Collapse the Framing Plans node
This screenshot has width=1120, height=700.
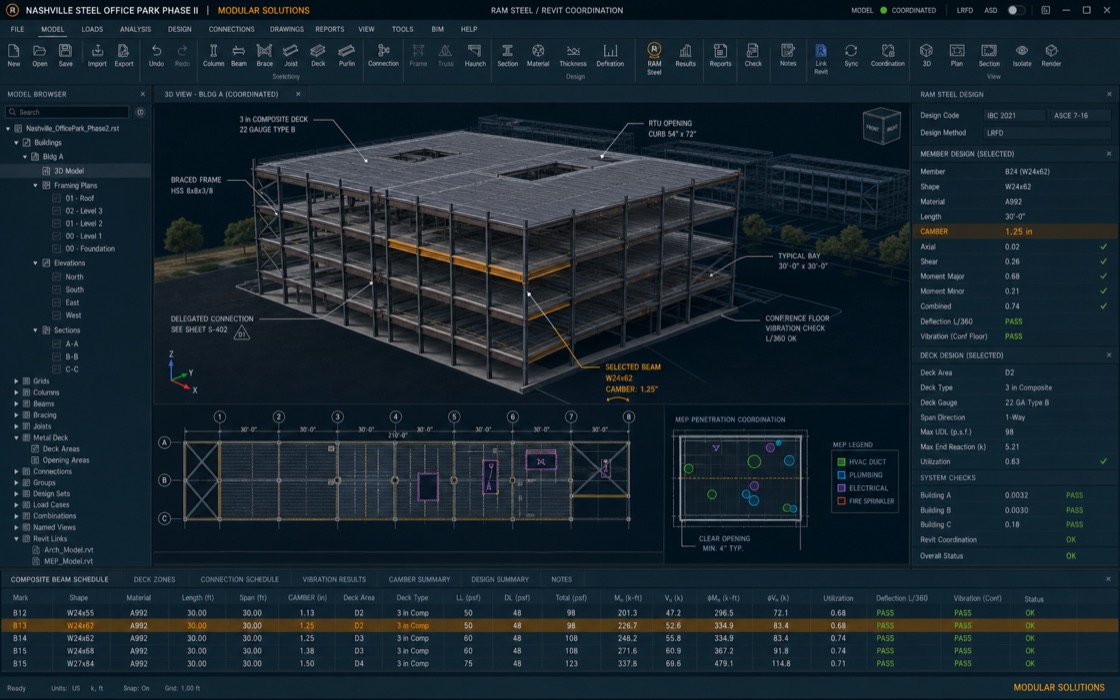(x=35, y=185)
